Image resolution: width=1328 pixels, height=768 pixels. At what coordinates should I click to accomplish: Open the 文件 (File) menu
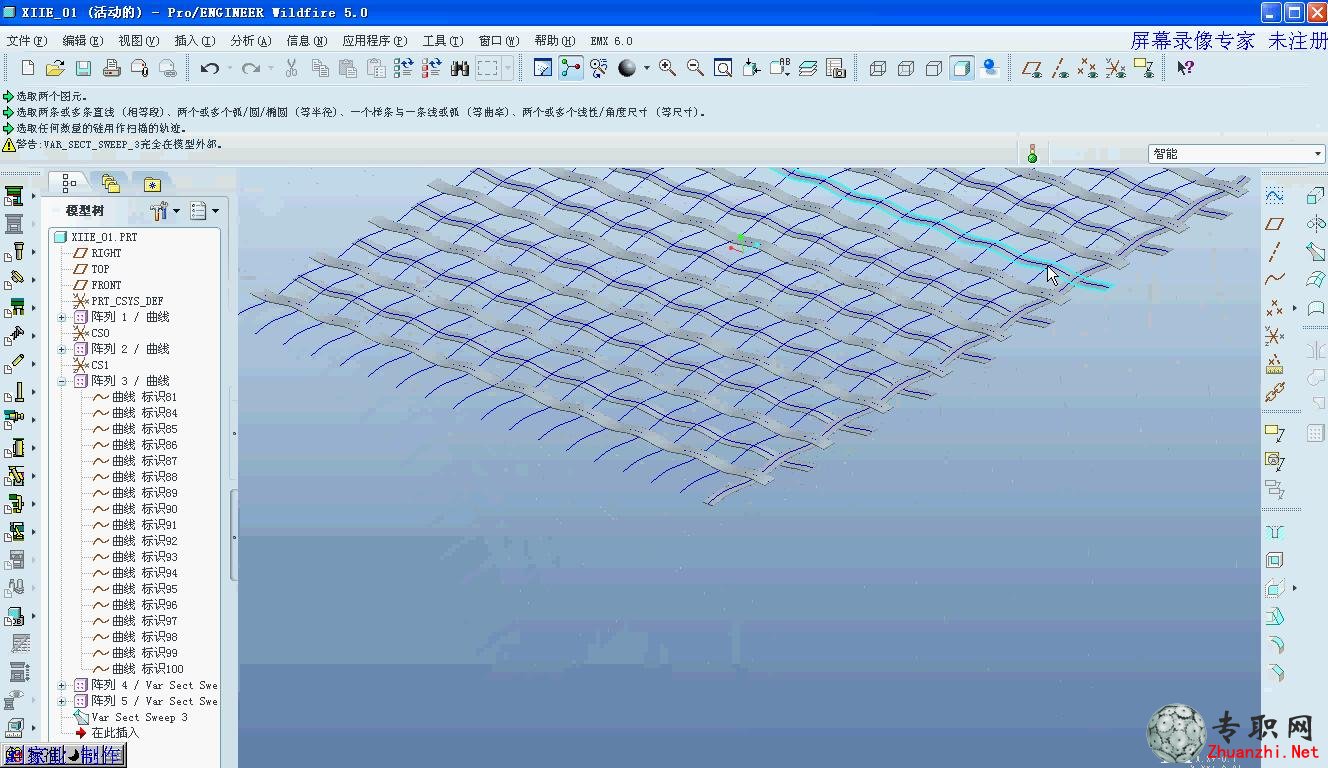(x=27, y=41)
